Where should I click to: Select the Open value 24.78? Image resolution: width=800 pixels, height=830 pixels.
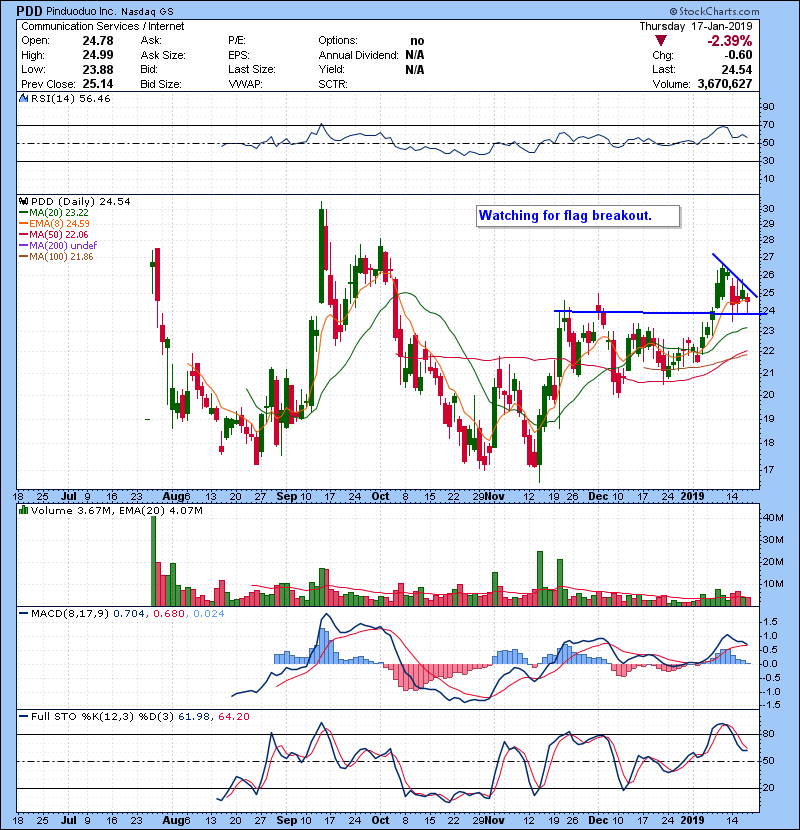[98, 41]
